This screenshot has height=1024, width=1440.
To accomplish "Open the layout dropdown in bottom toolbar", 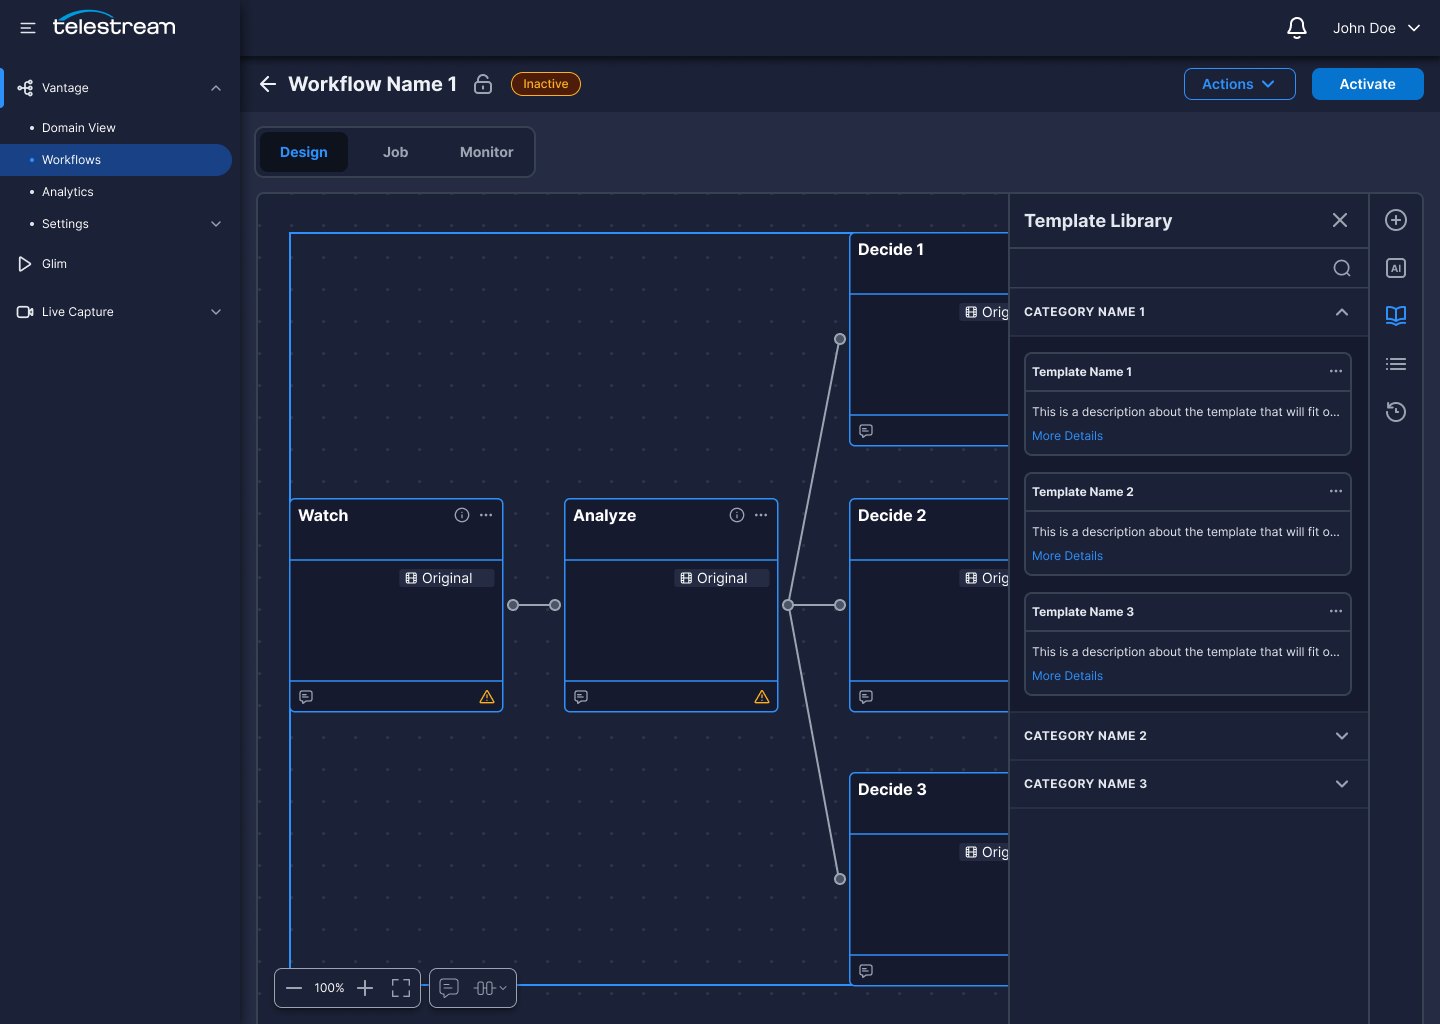I will 490,988.
